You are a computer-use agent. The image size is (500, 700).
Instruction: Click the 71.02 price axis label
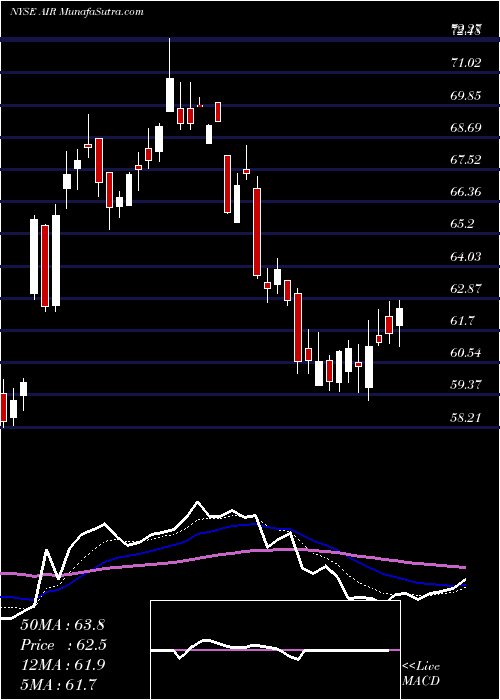[x=466, y=62]
